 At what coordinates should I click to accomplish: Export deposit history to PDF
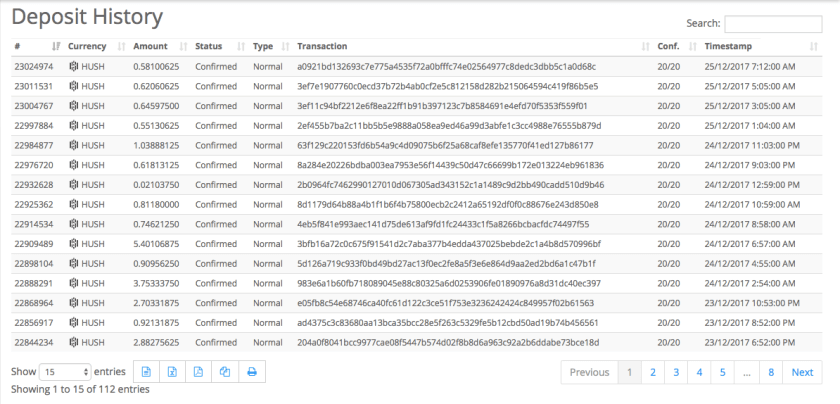click(199, 371)
